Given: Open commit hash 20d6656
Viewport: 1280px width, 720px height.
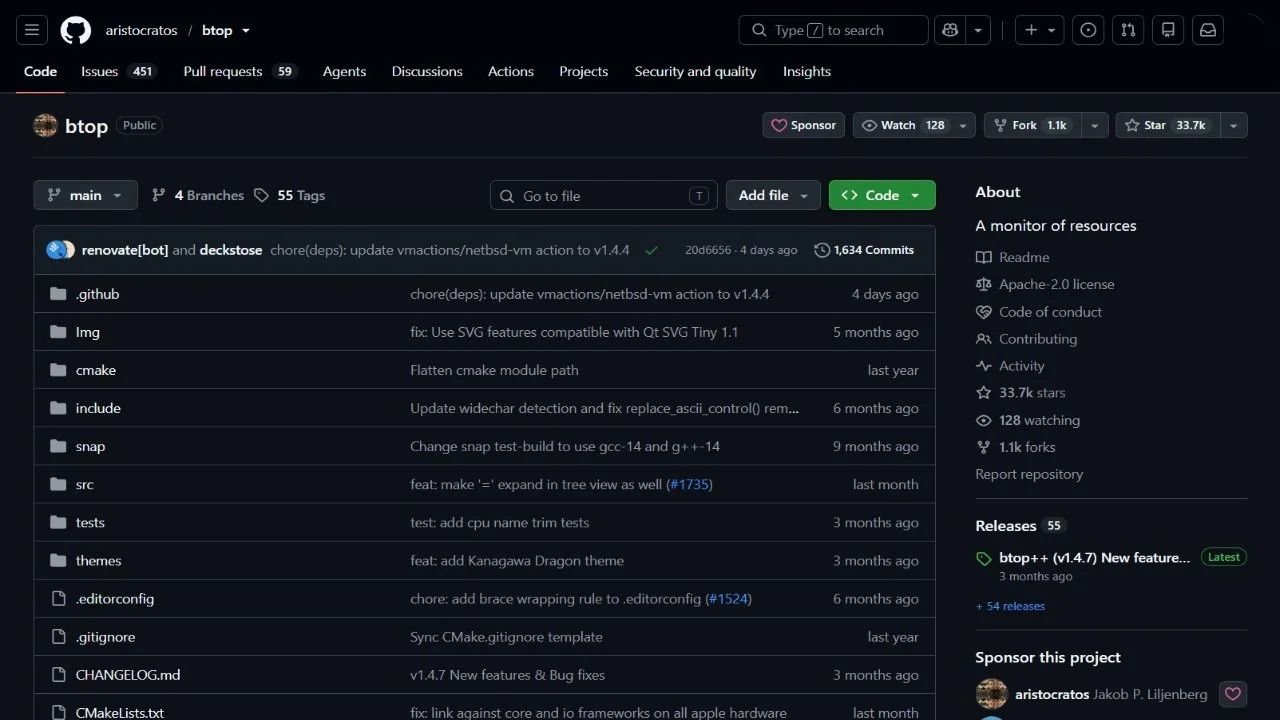Looking at the screenshot, I should pyautogui.click(x=708, y=250).
